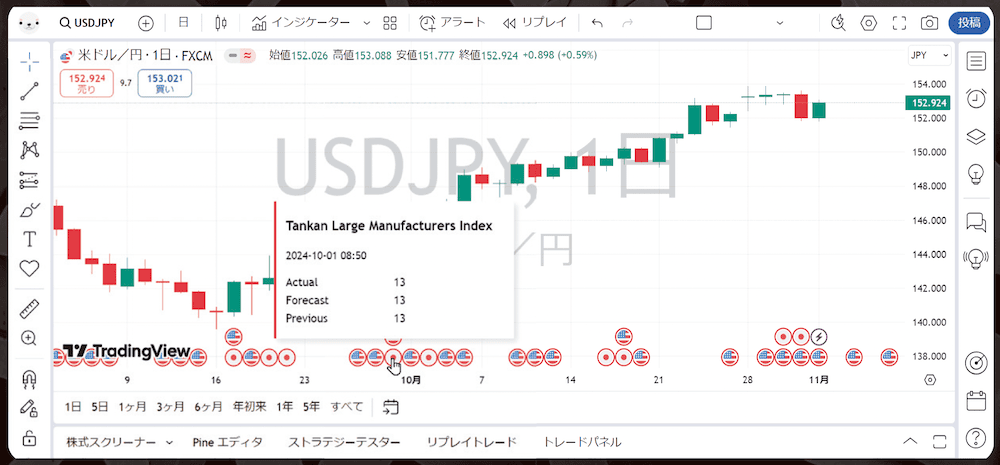Open indicator templates grid
Screen dimensions: 1000x465
pos(390,24)
